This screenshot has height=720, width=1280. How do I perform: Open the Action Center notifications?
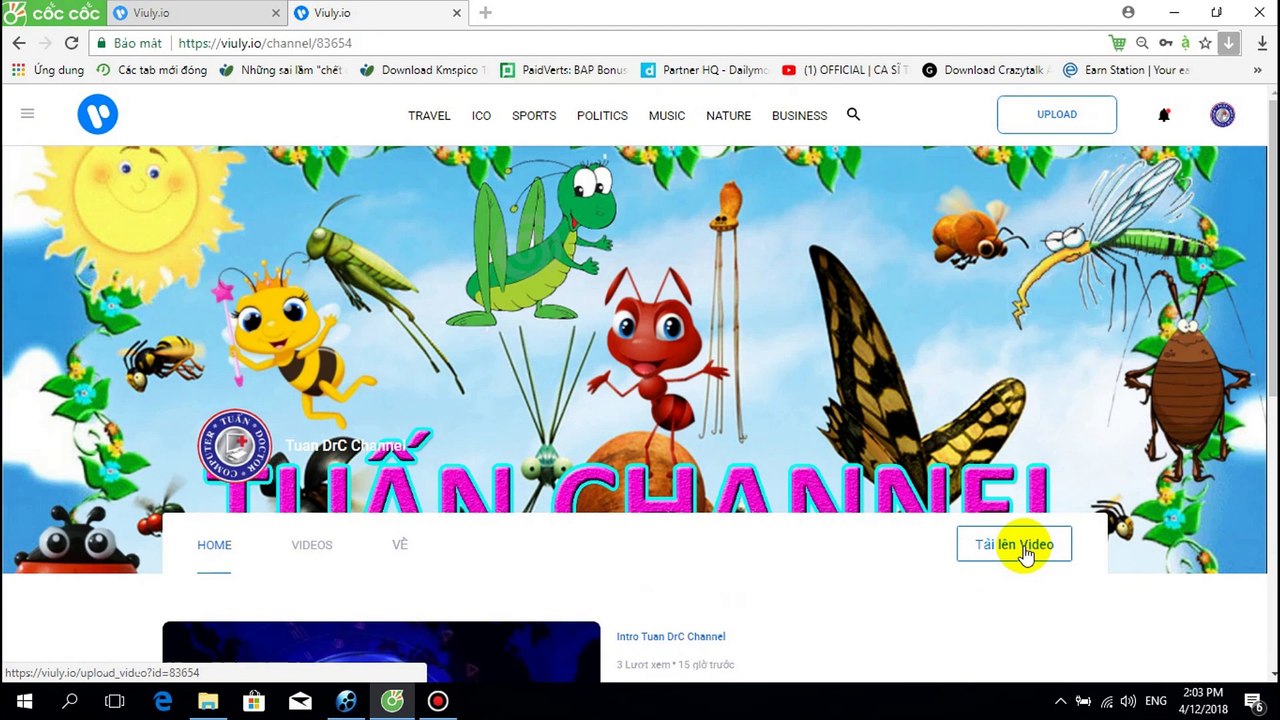pos(1253,701)
